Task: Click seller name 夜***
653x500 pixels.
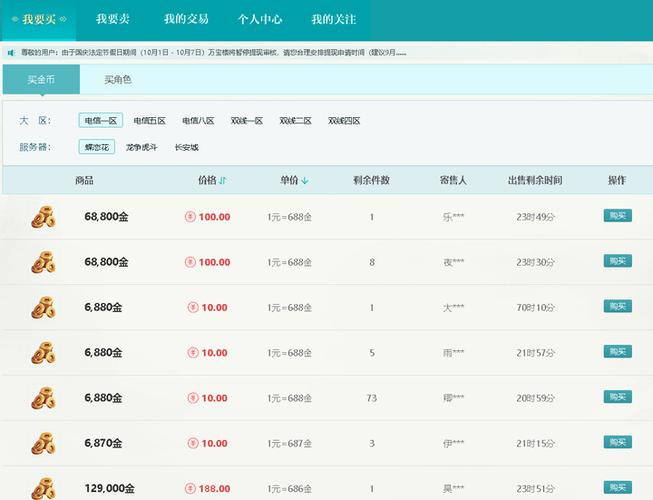Action: (454, 262)
